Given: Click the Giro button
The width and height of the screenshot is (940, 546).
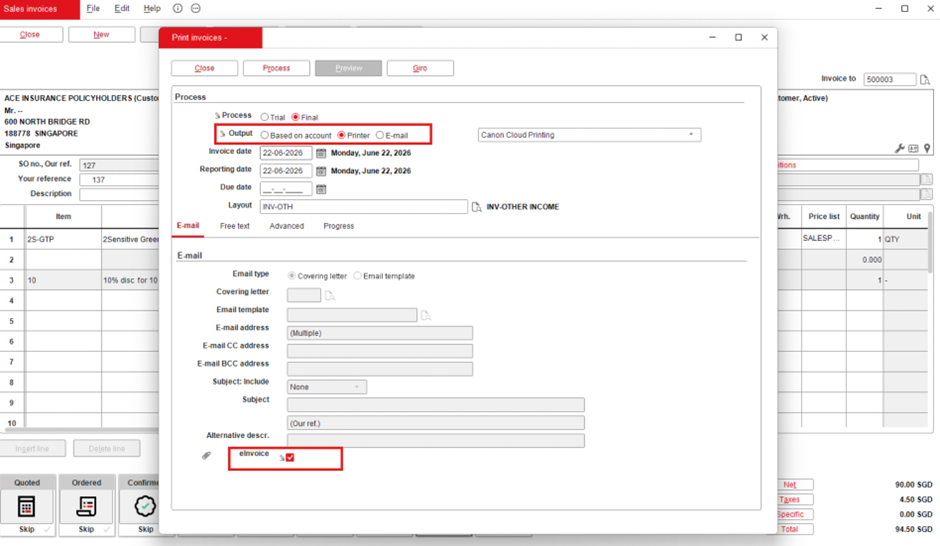Looking at the screenshot, I should coord(420,68).
